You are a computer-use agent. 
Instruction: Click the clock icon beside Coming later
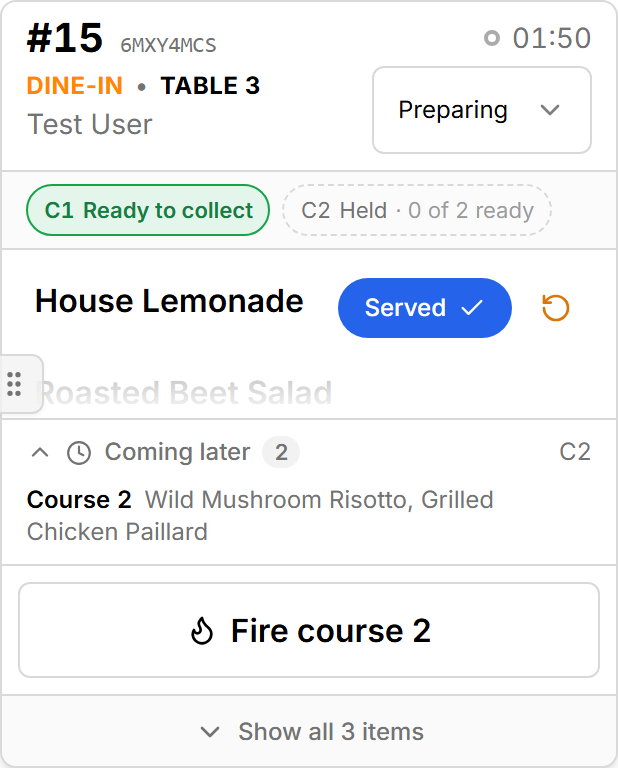(x=79, y=453)
